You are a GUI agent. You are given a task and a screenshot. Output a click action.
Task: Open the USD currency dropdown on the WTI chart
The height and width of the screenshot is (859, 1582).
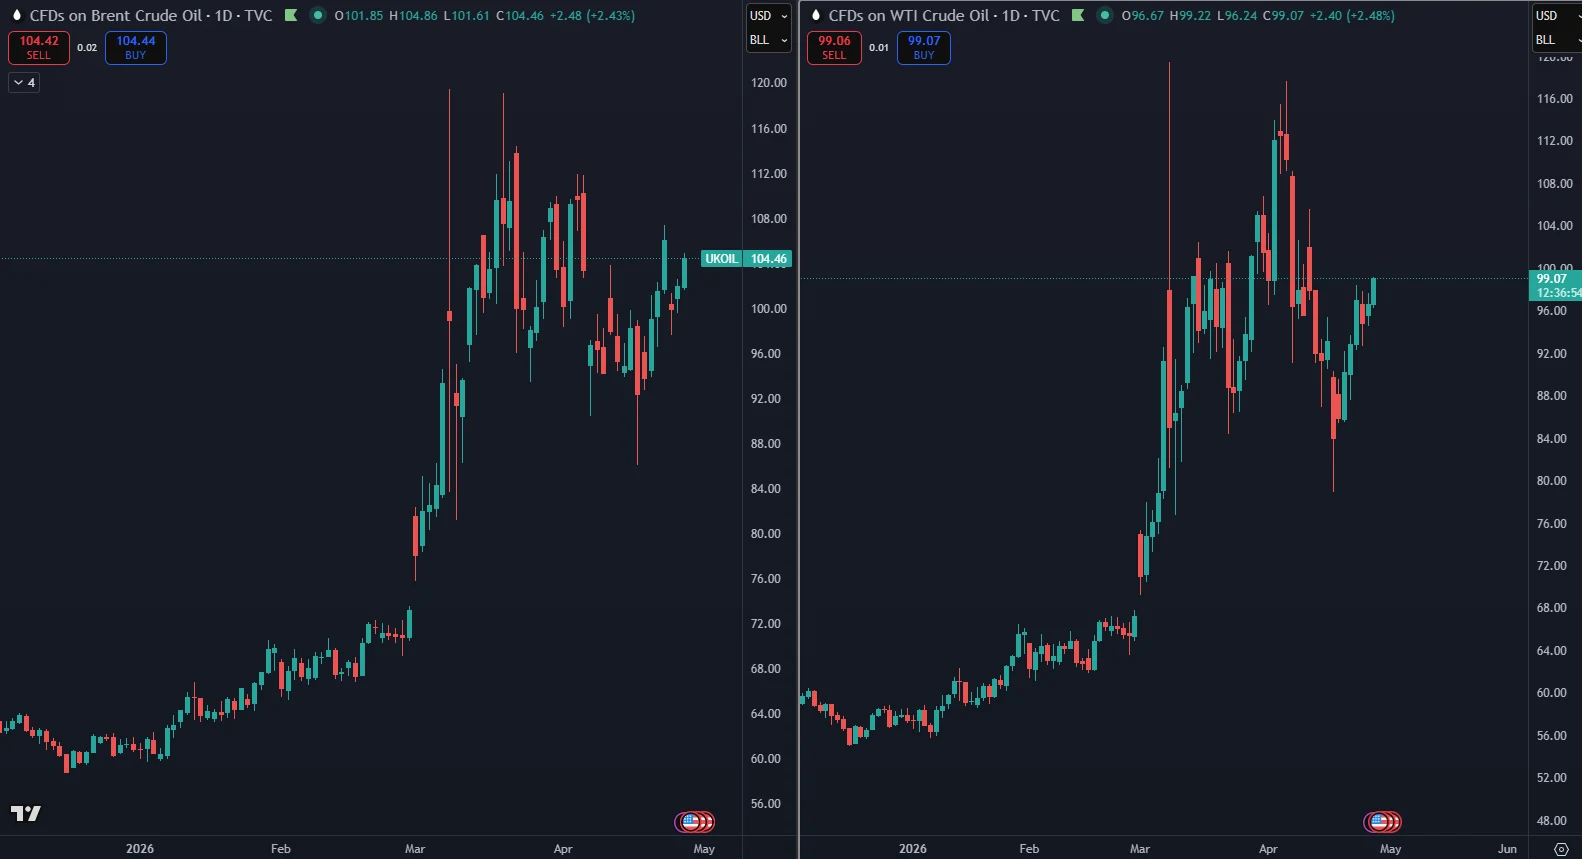pyautogui.click(x=1555, y=16)
